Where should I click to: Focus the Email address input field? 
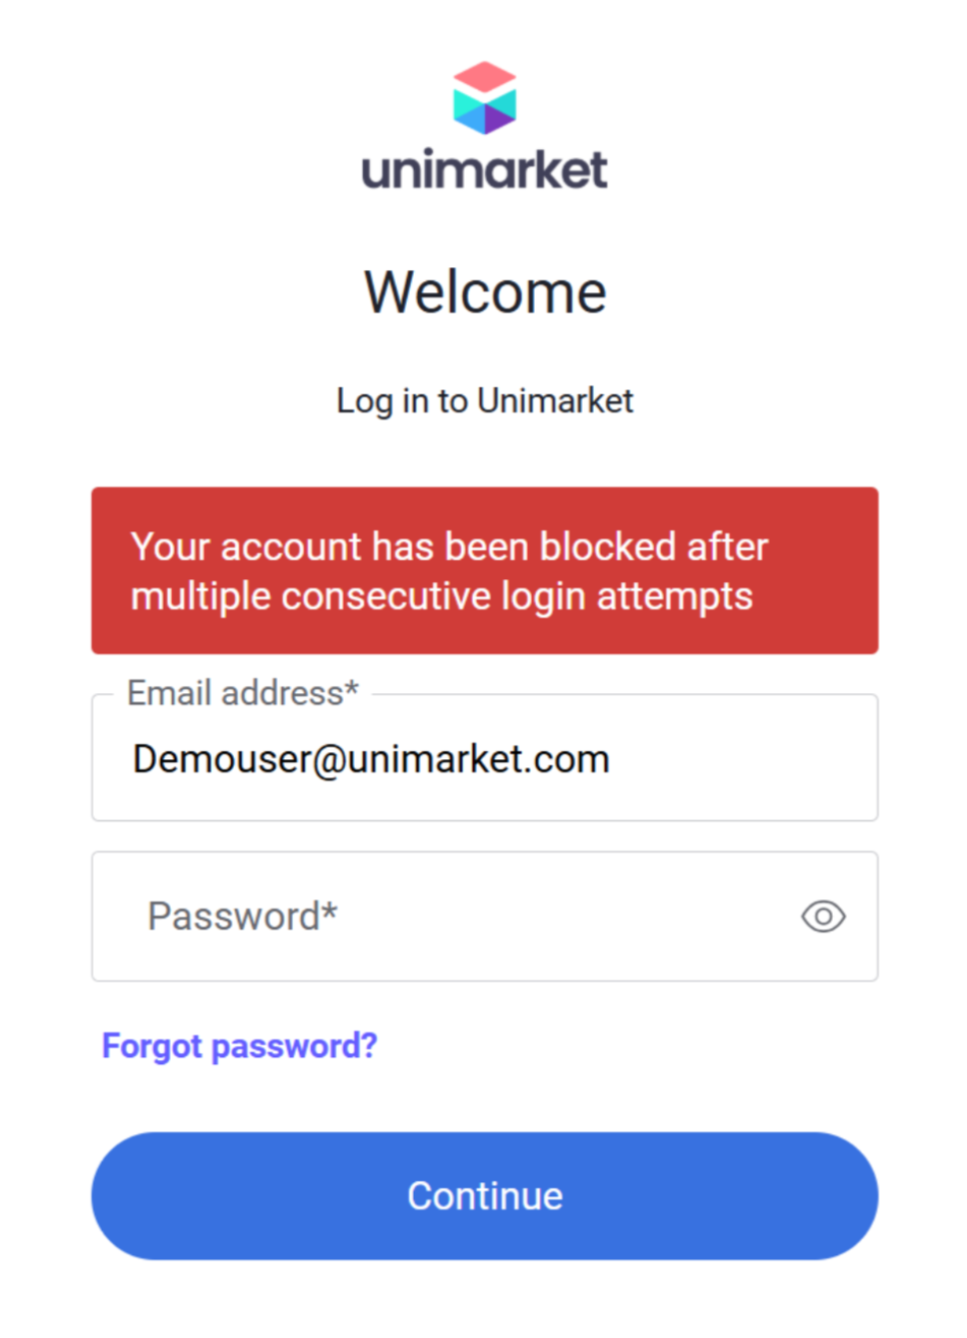point(484,759)
